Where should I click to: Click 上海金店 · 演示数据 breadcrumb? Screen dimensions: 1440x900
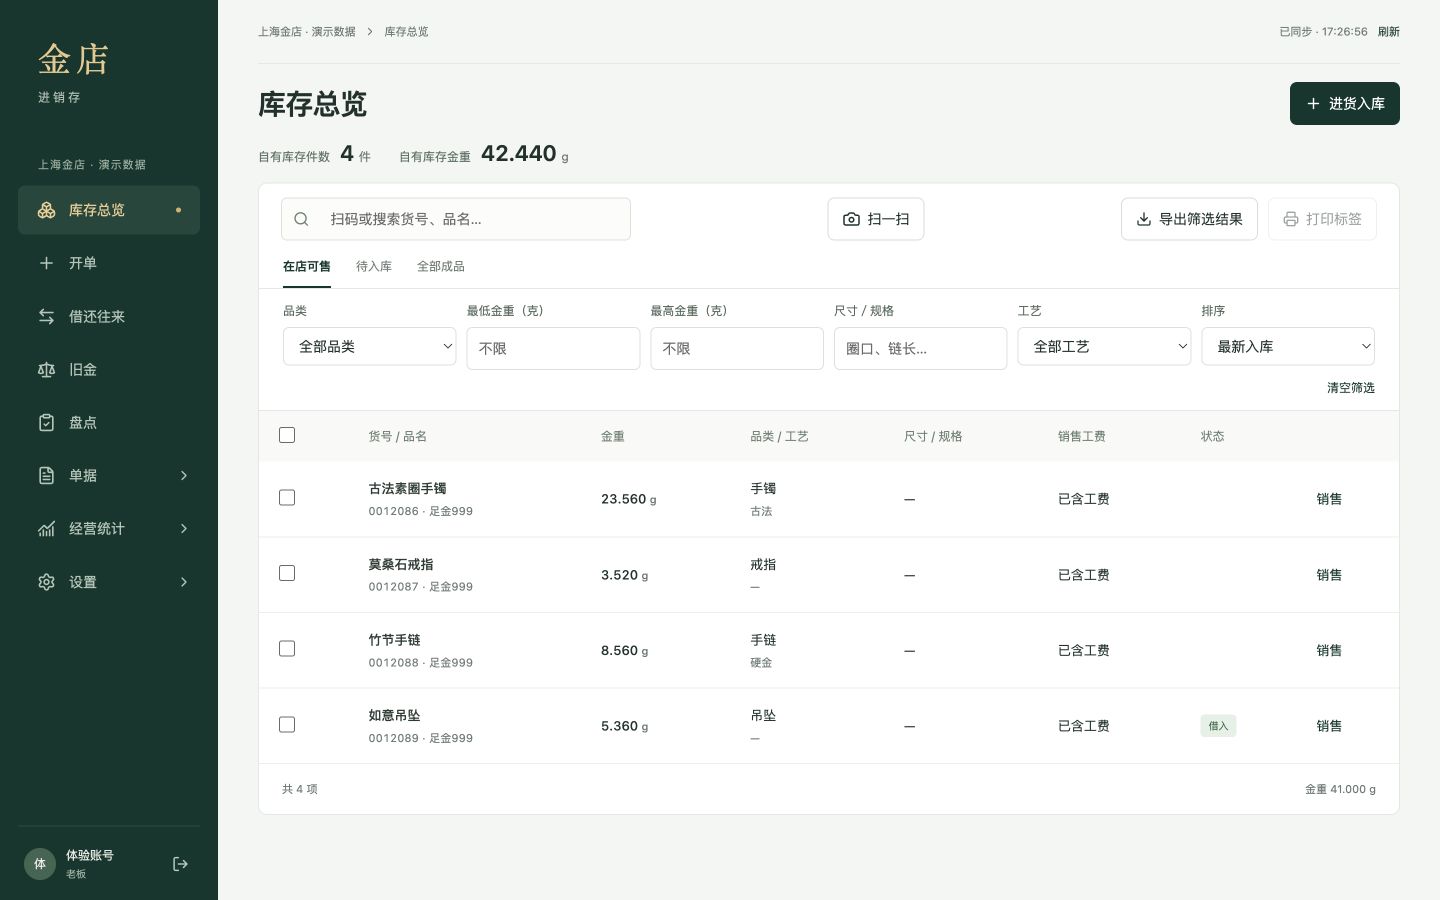point(307,32)
